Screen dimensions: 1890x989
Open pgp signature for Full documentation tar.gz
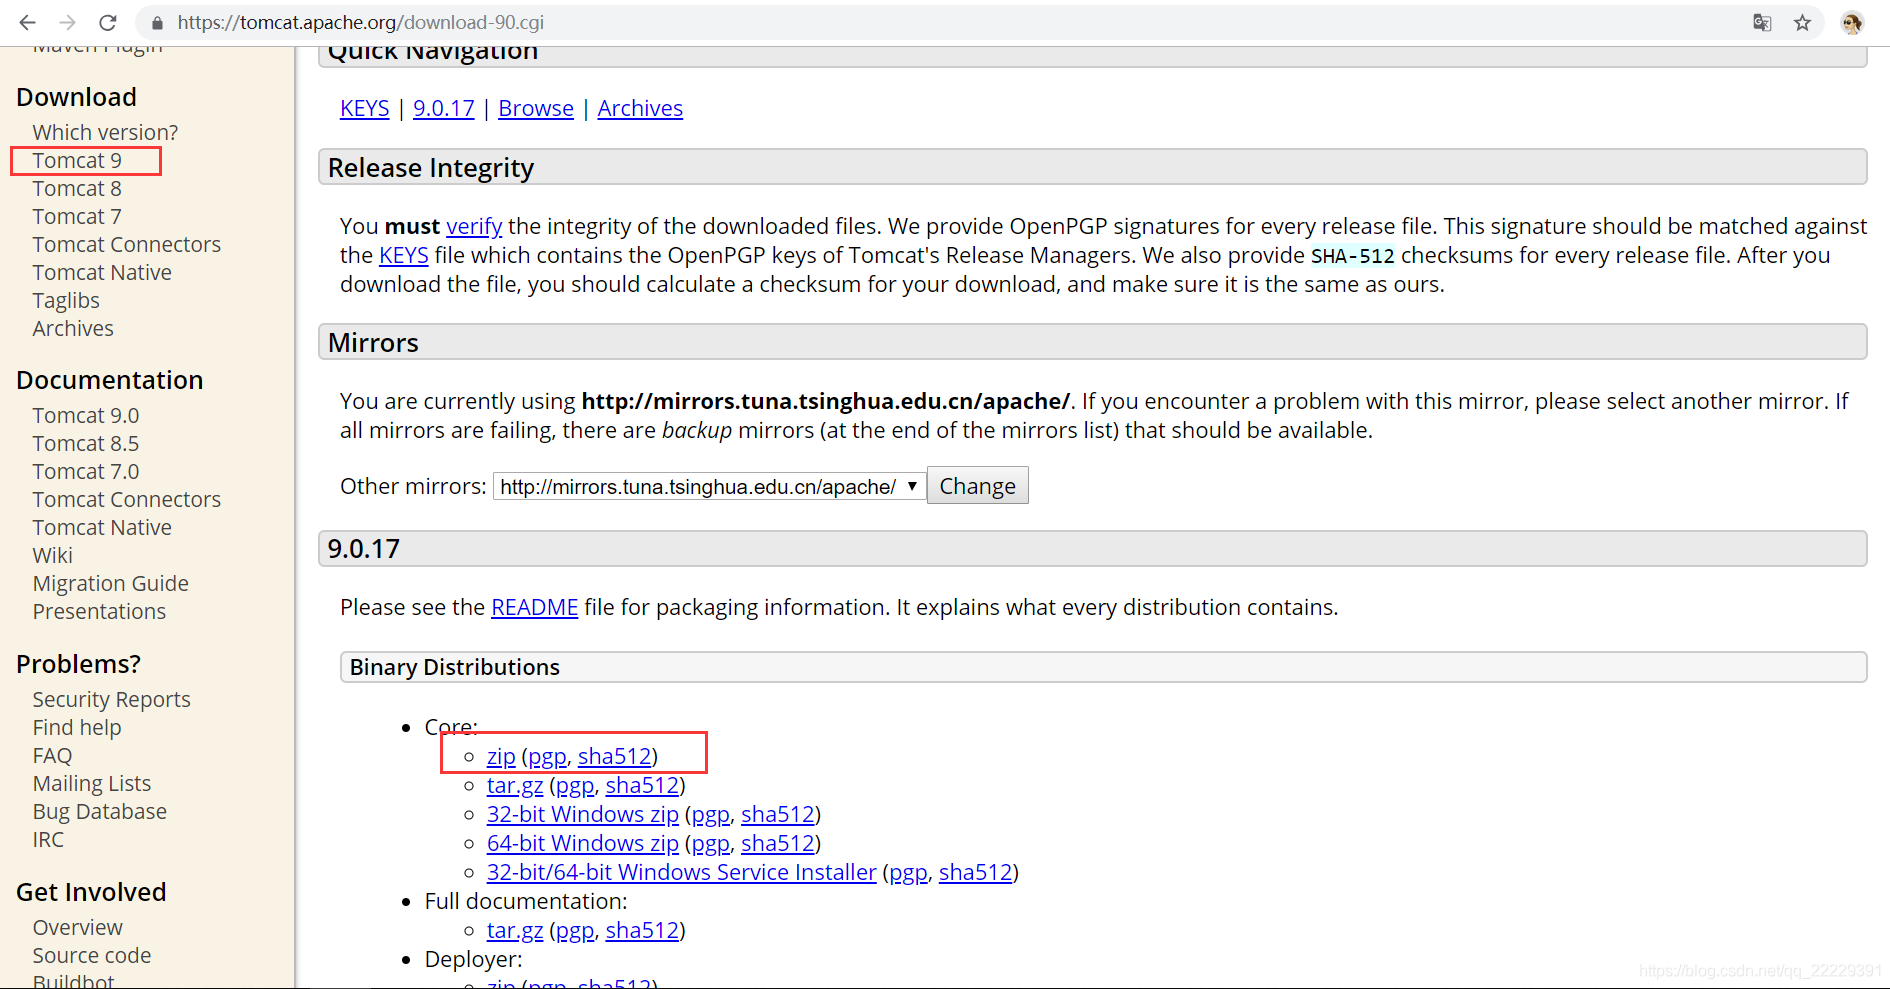pyautogui.click(x=575, y=930)
